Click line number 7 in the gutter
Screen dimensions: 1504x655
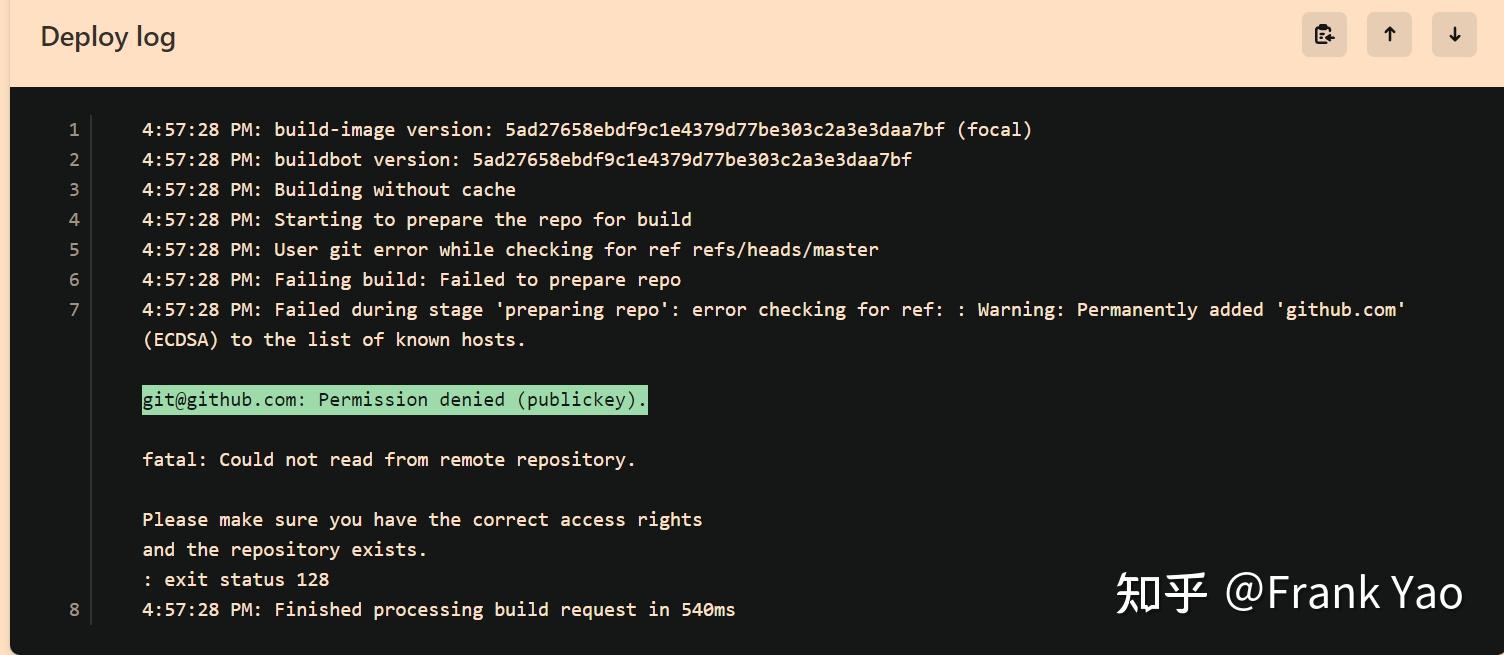pos(74,309)
